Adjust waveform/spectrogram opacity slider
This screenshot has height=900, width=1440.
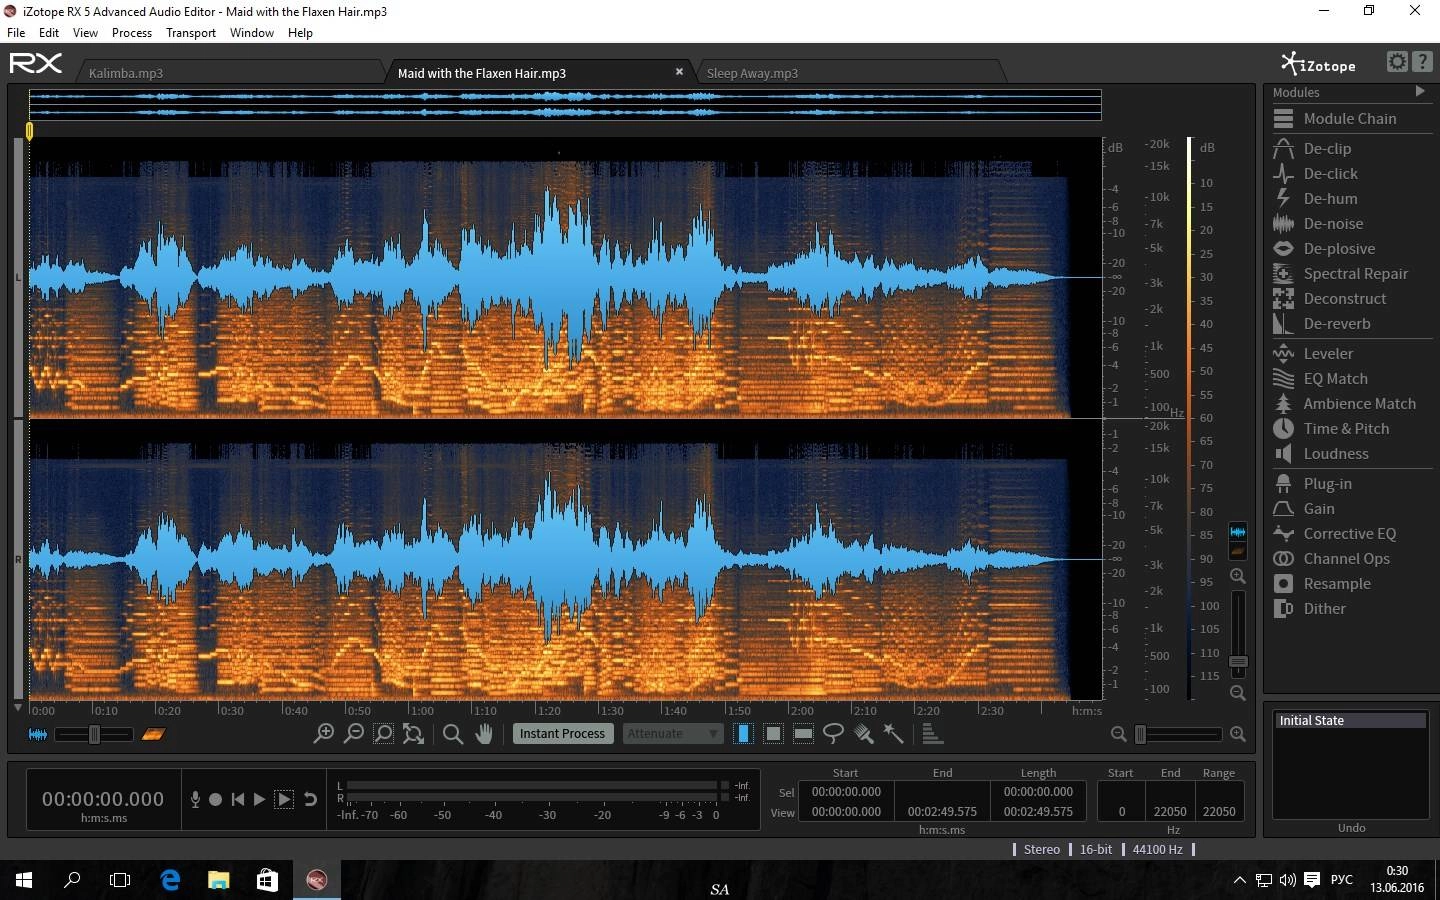pyautogui.click(x=94, y=734)
